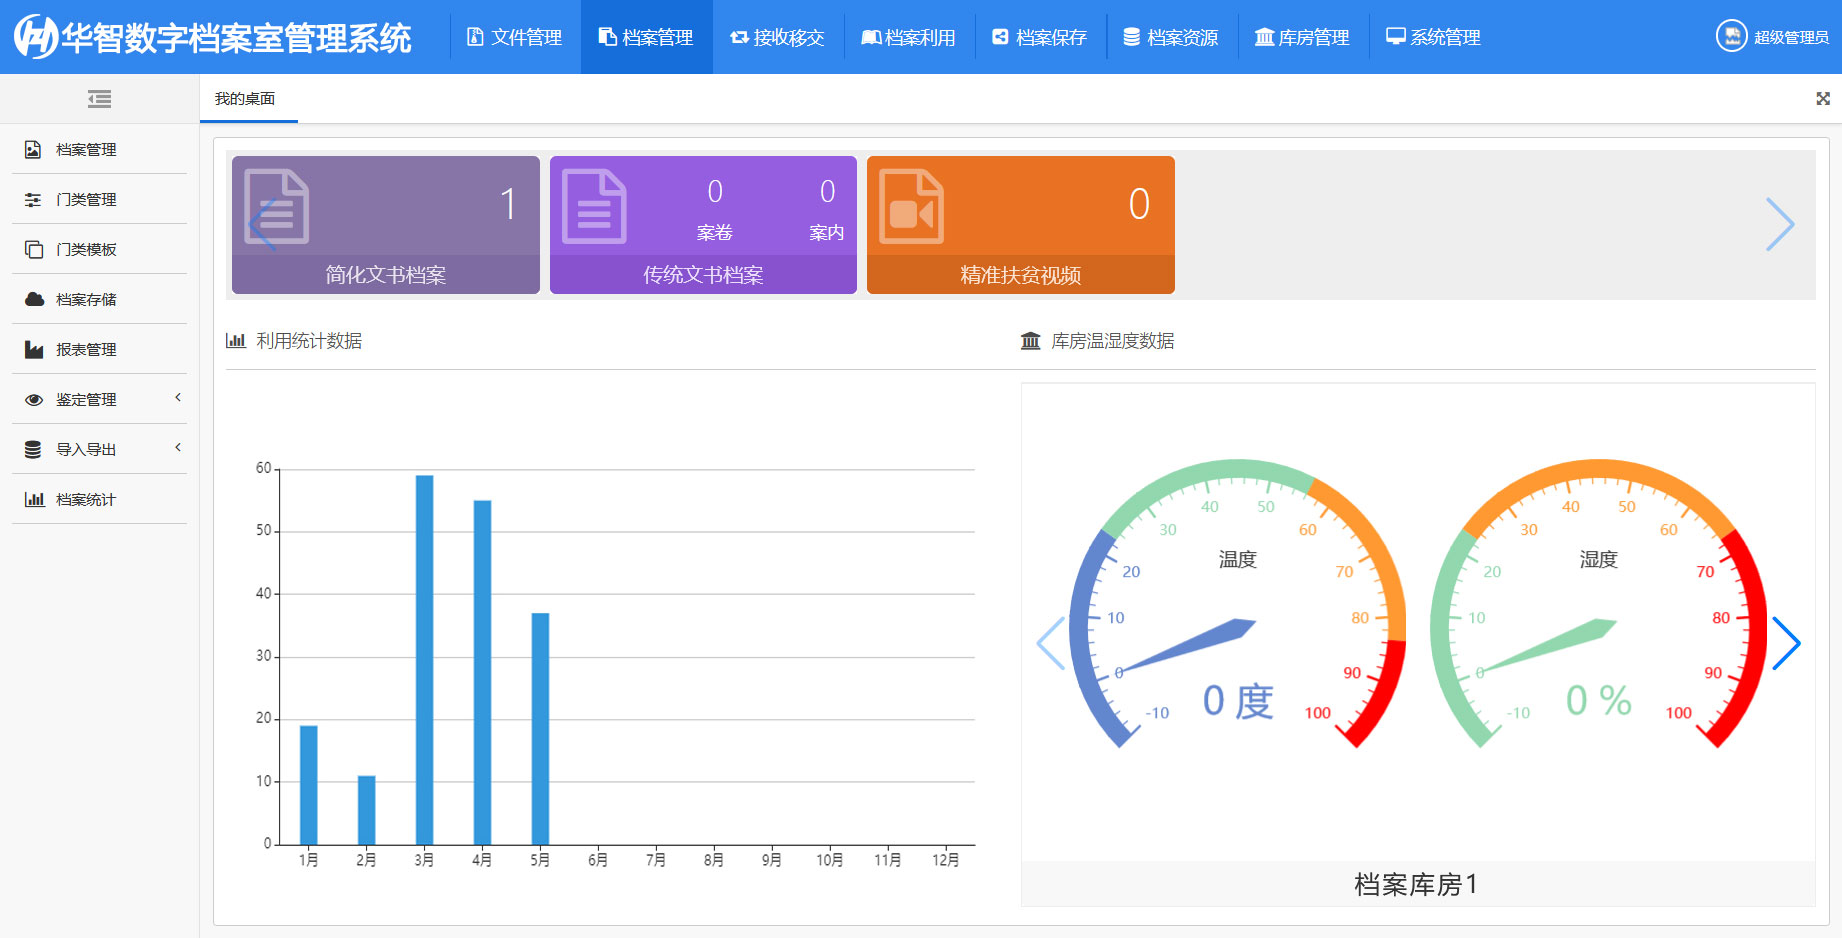The width and height of the screenshot is (1842, 938).
Task: Click the document icon on 传统文书档案 card
Action: coord(594,207)
